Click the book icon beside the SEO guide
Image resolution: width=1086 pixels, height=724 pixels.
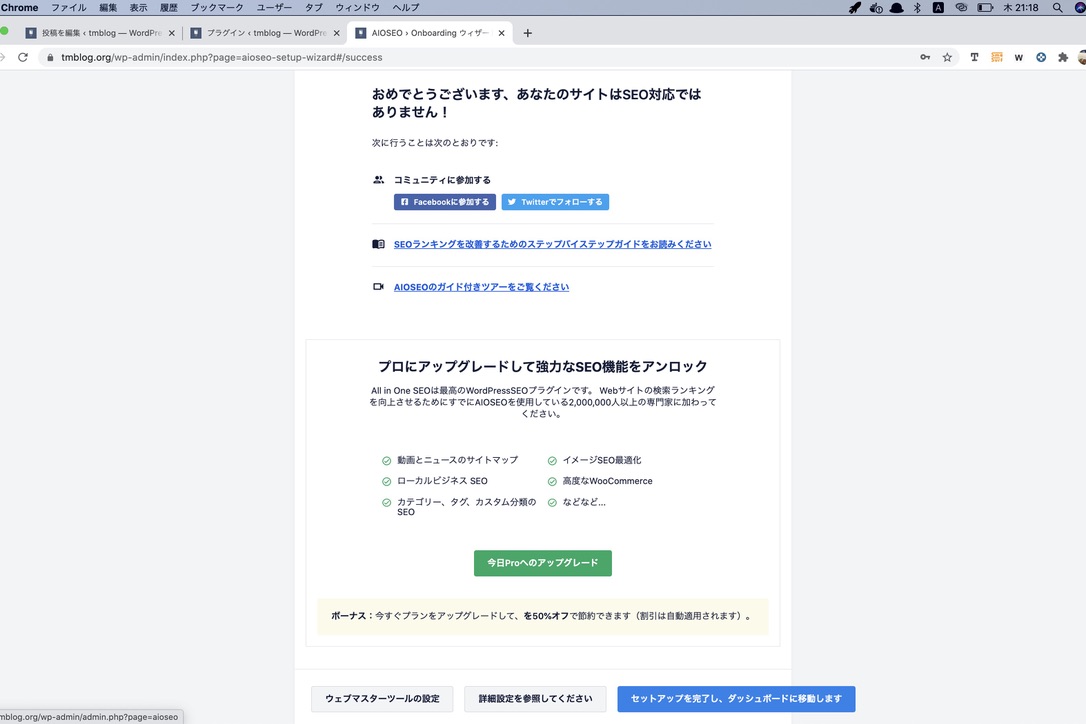pos(378,244)
